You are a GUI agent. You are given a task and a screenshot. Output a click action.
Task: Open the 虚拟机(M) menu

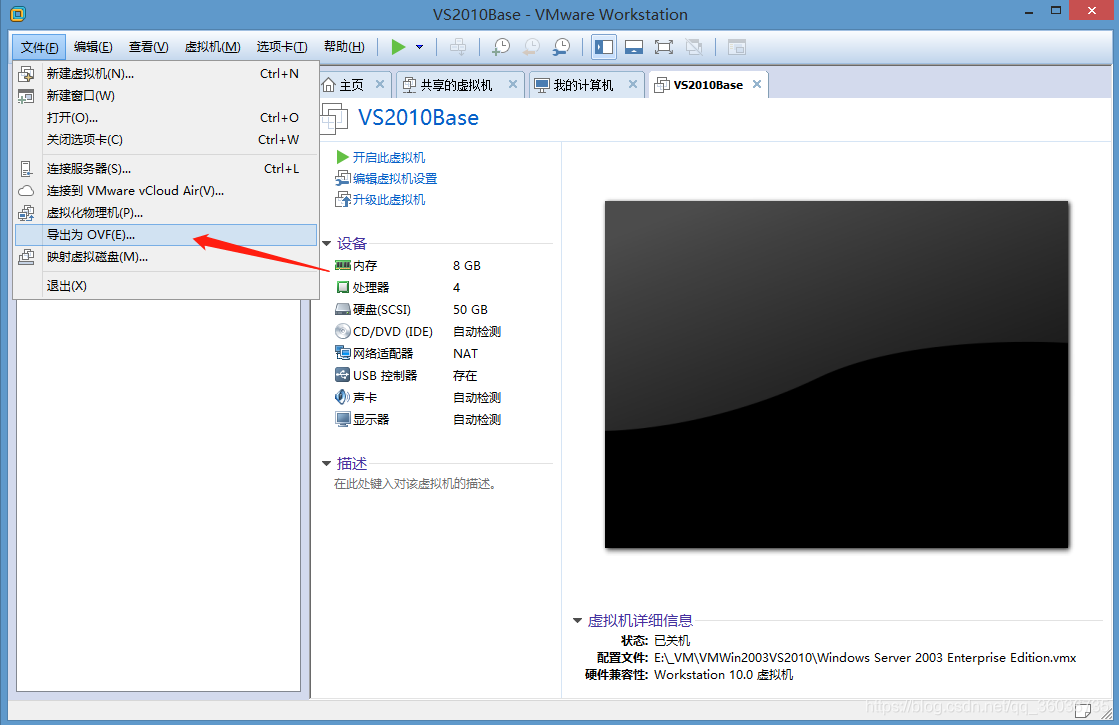[212, 47]
